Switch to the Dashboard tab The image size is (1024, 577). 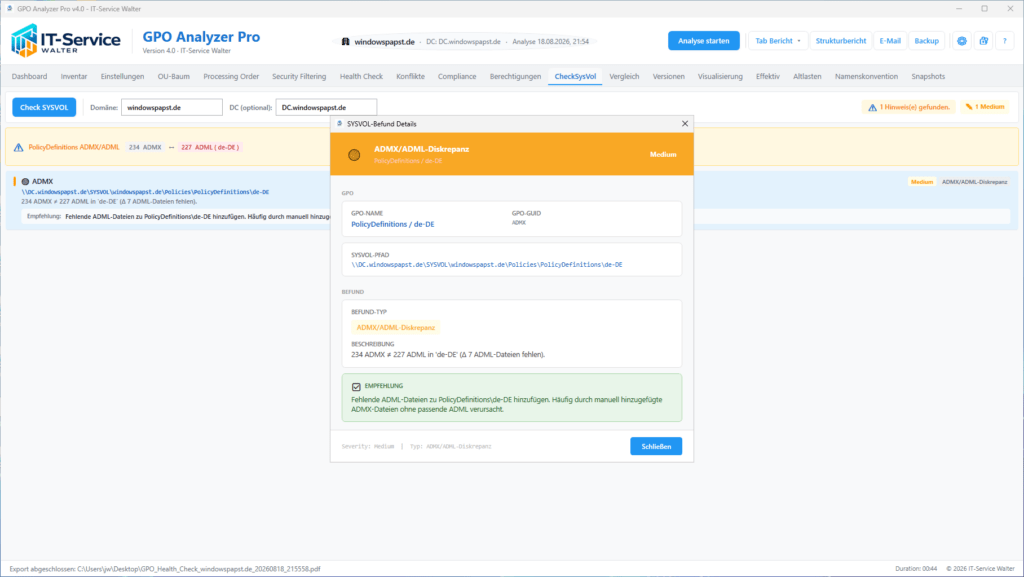pyautogui.click(x=29, y=76)
